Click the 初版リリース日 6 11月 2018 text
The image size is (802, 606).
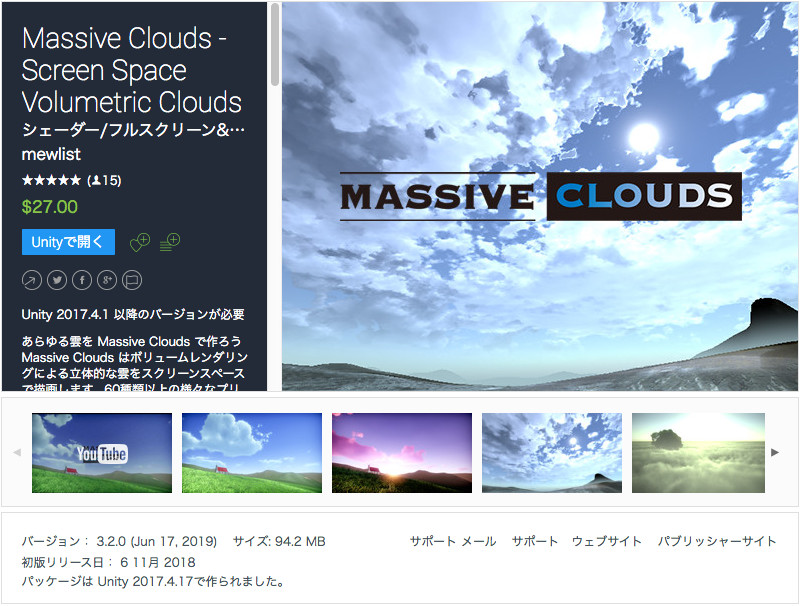click(x=108, y=563)
